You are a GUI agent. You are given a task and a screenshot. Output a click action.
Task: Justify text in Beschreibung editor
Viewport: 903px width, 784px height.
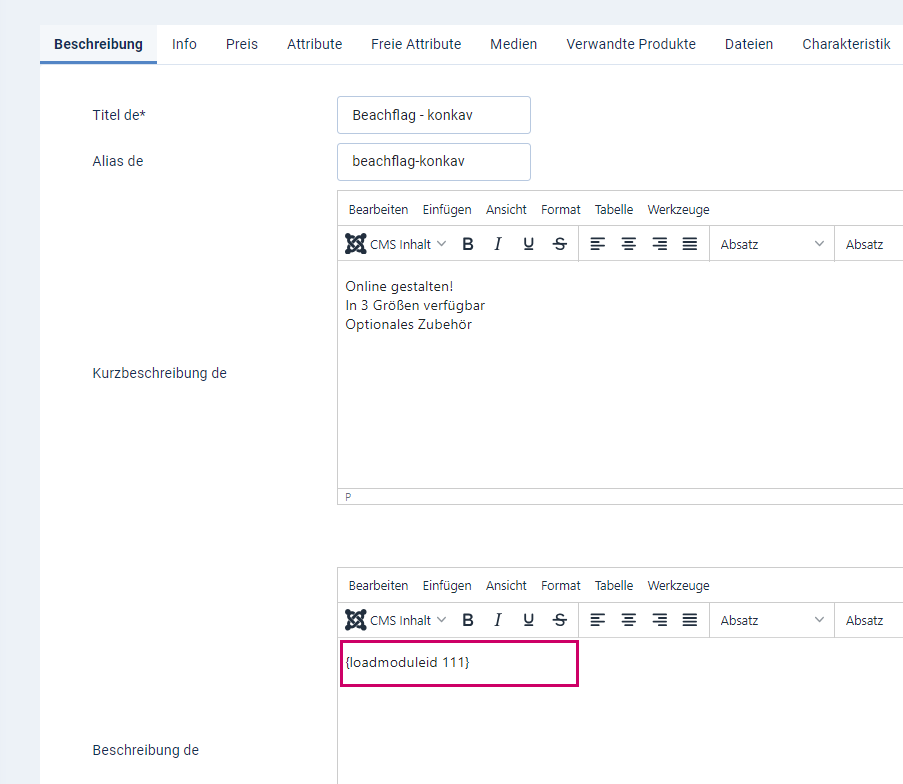coord(690,620)
